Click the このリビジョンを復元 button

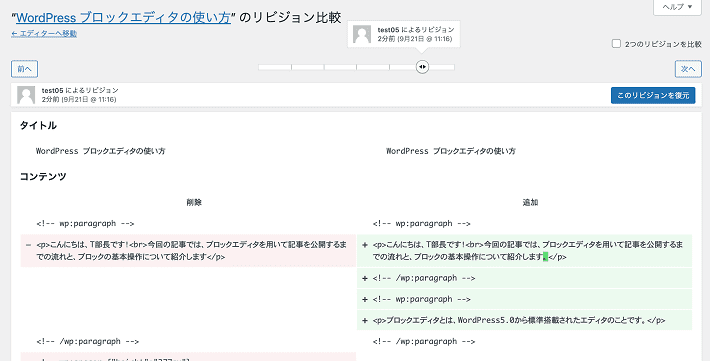coord(653,95)
